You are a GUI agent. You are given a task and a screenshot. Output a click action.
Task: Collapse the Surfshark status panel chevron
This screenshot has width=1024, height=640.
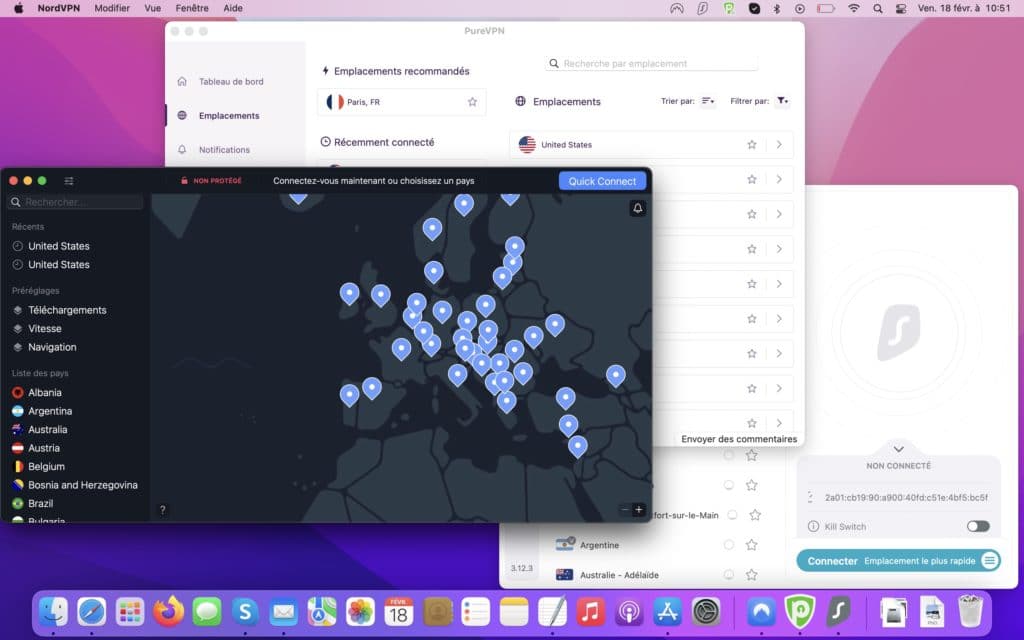coord(899,449)
